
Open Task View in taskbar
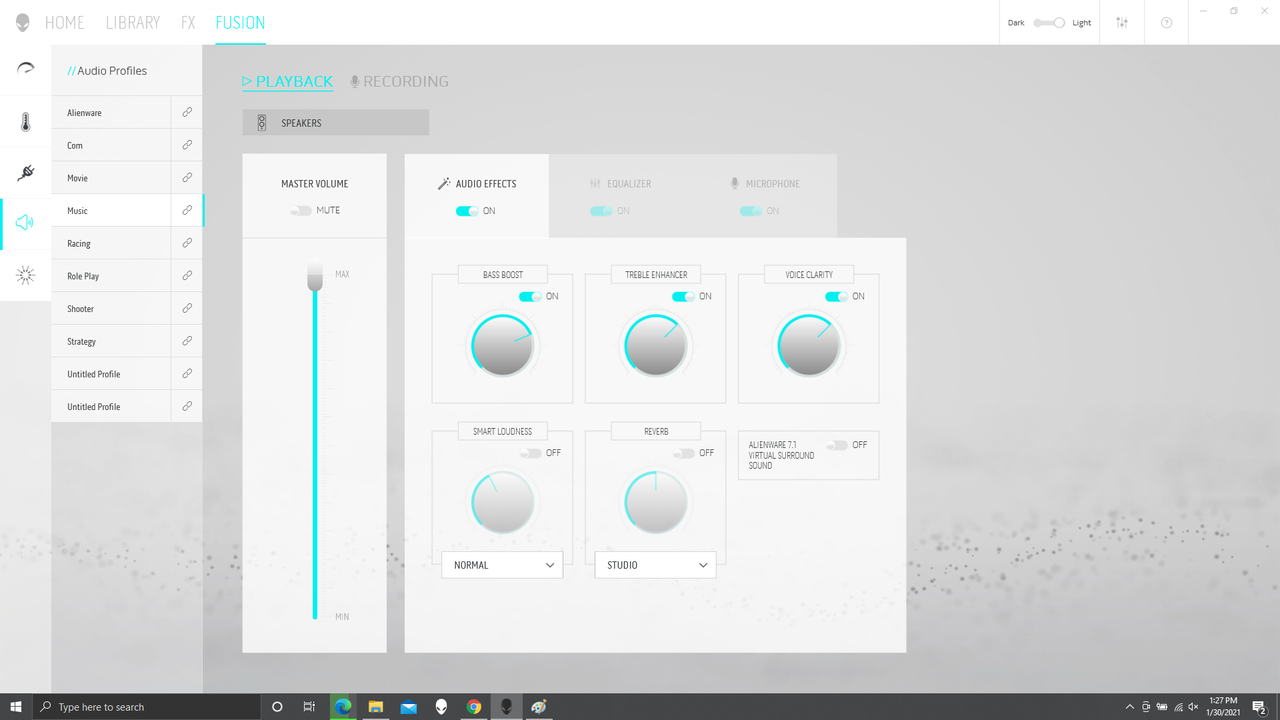pyautogui.click(x=309, y=707)
